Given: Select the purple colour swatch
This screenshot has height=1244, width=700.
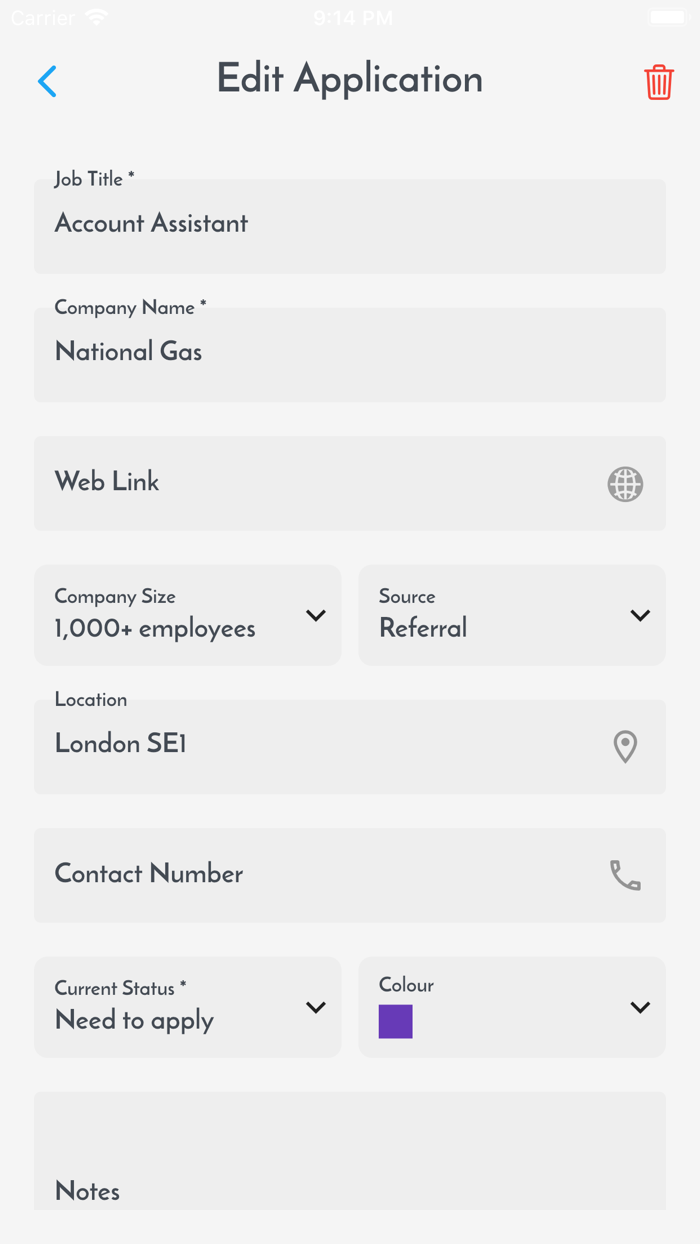Looking at the screenshot, I should pyautogui.click(x=396, y=1021).
